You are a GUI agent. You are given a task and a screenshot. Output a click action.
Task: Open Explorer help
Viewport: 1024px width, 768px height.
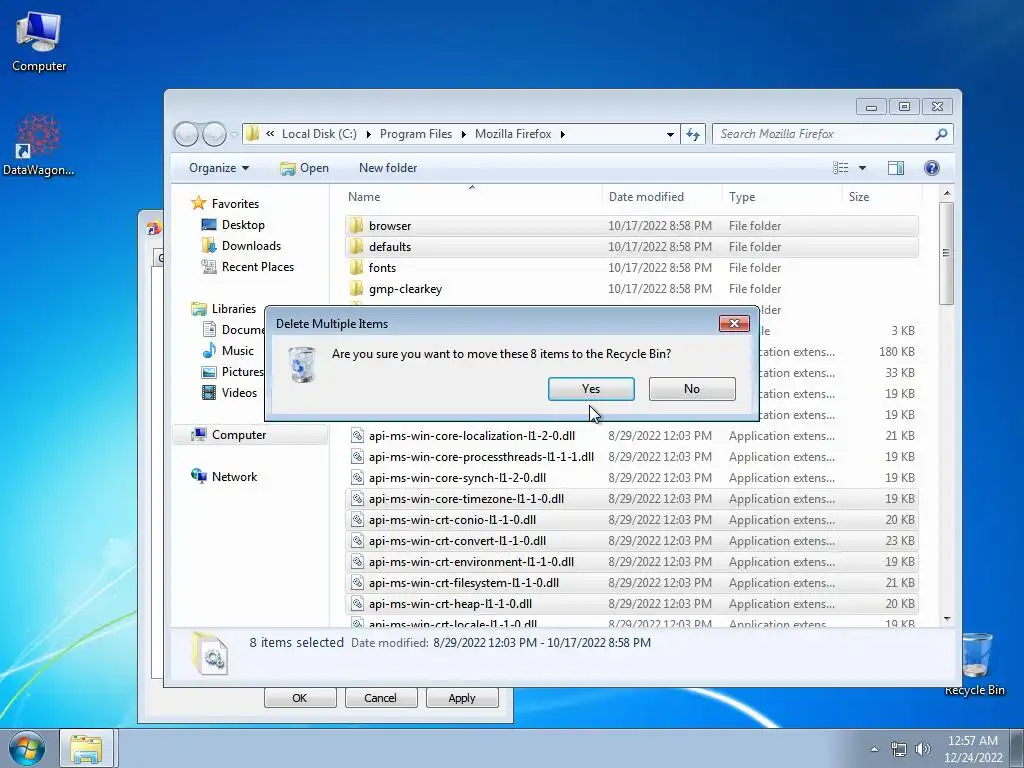(932, 168)
